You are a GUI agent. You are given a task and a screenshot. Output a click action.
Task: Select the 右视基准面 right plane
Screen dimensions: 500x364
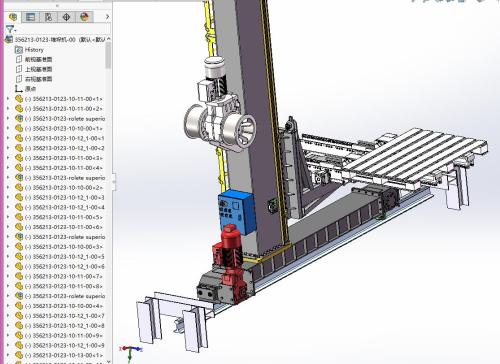coord(38,79)
